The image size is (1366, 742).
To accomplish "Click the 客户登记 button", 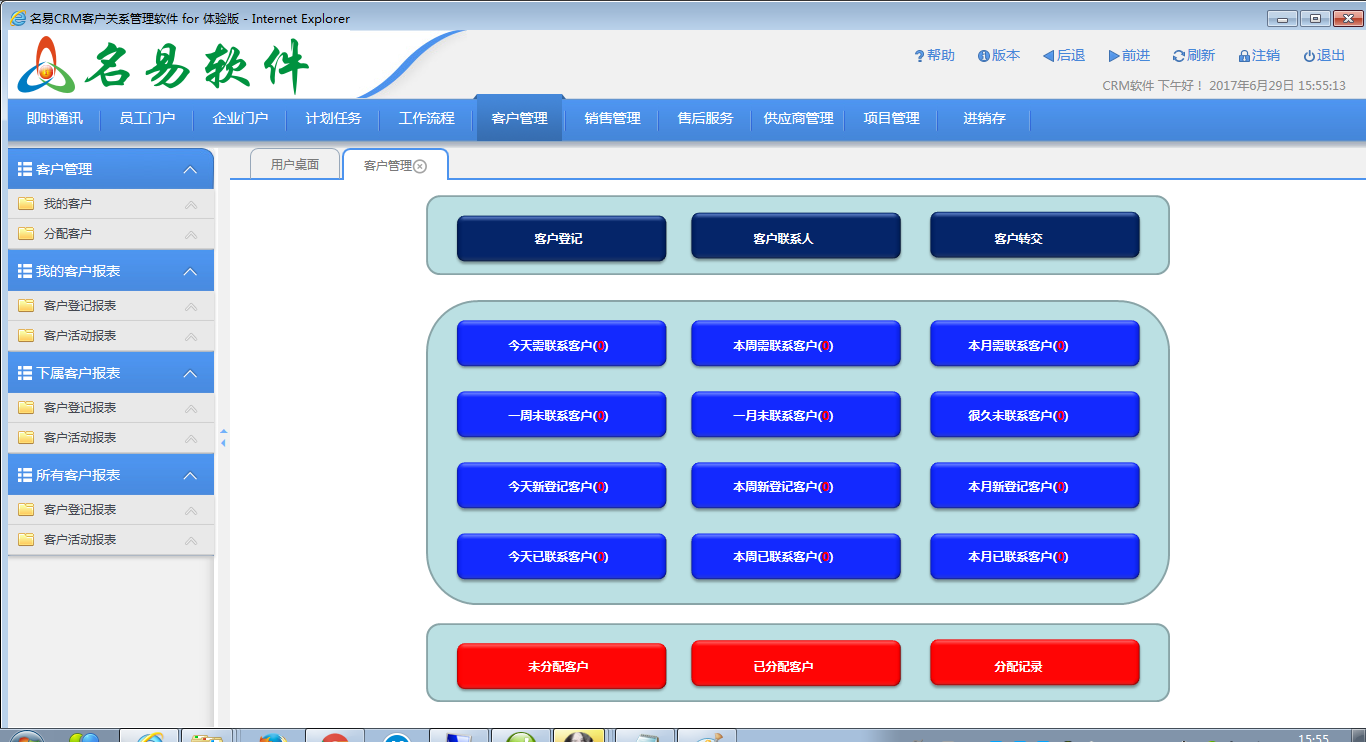I will 561,238.
